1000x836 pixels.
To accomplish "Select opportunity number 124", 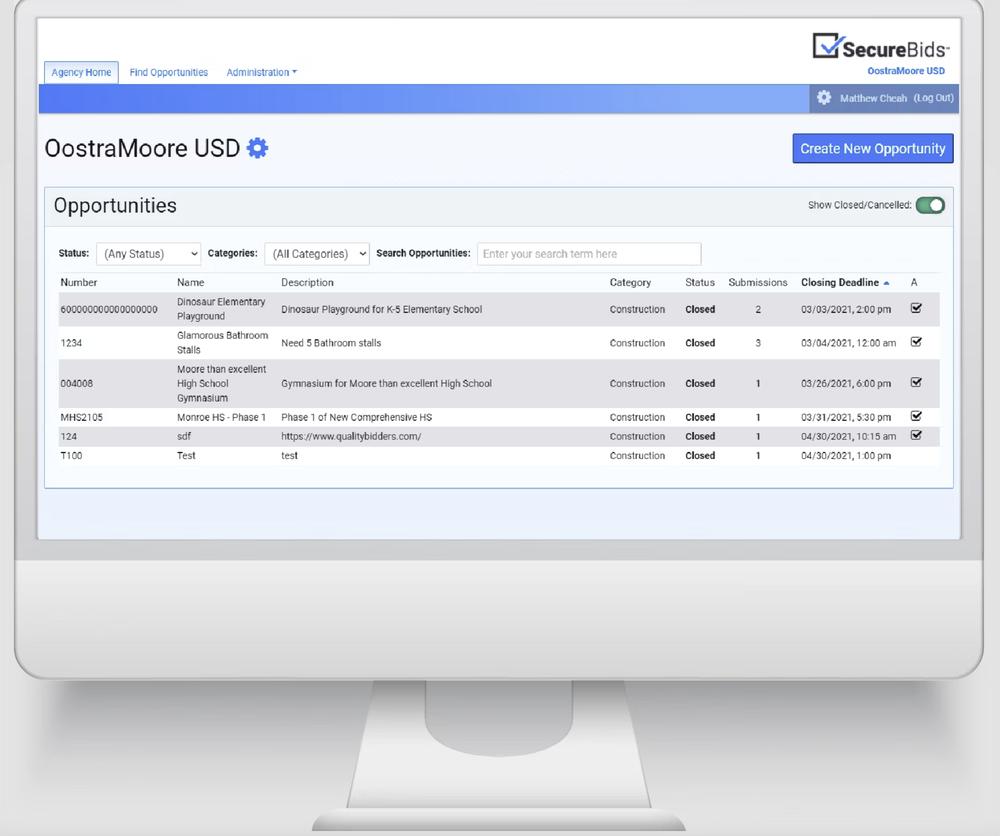I will (x=68, y=436).
